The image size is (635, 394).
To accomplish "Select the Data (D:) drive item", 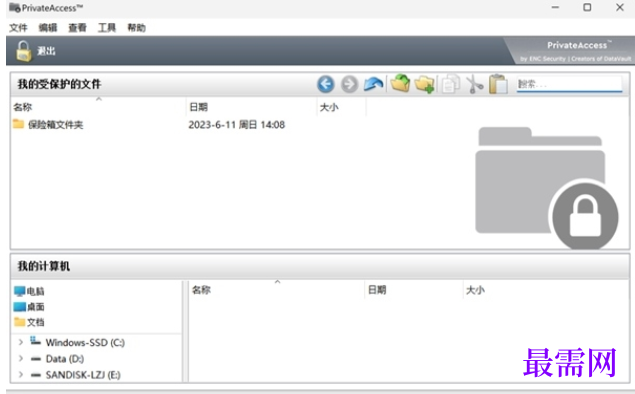I will click(x=65, y=359).
